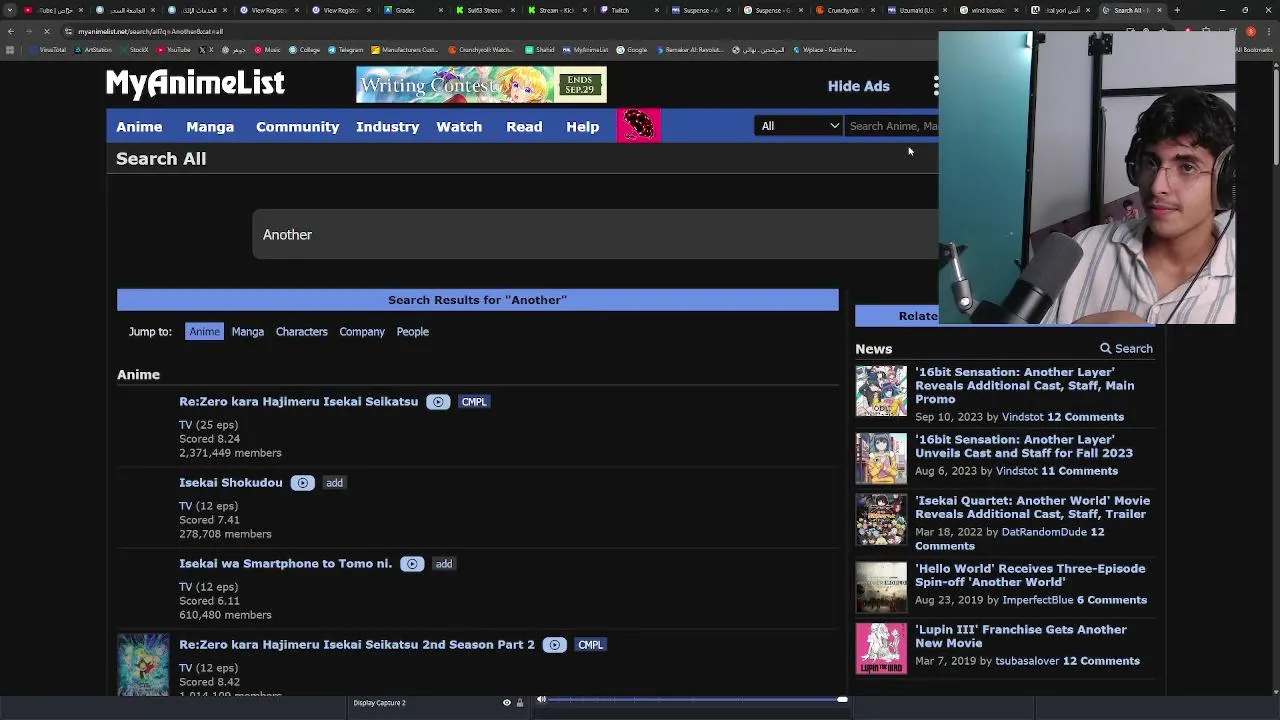The image size is (1280, 720).
Task: Open Re:Zero 2nd Season Part 2
Action: point(357,644)
